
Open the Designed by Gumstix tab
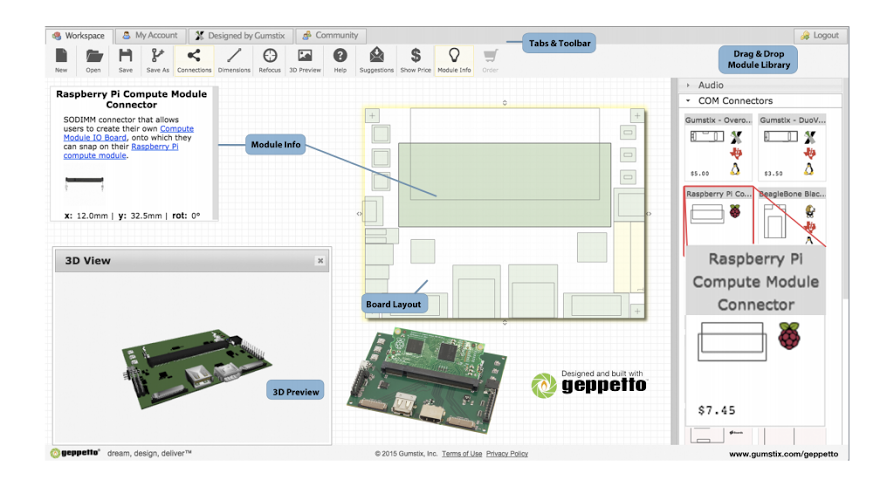tap(241, 35)
